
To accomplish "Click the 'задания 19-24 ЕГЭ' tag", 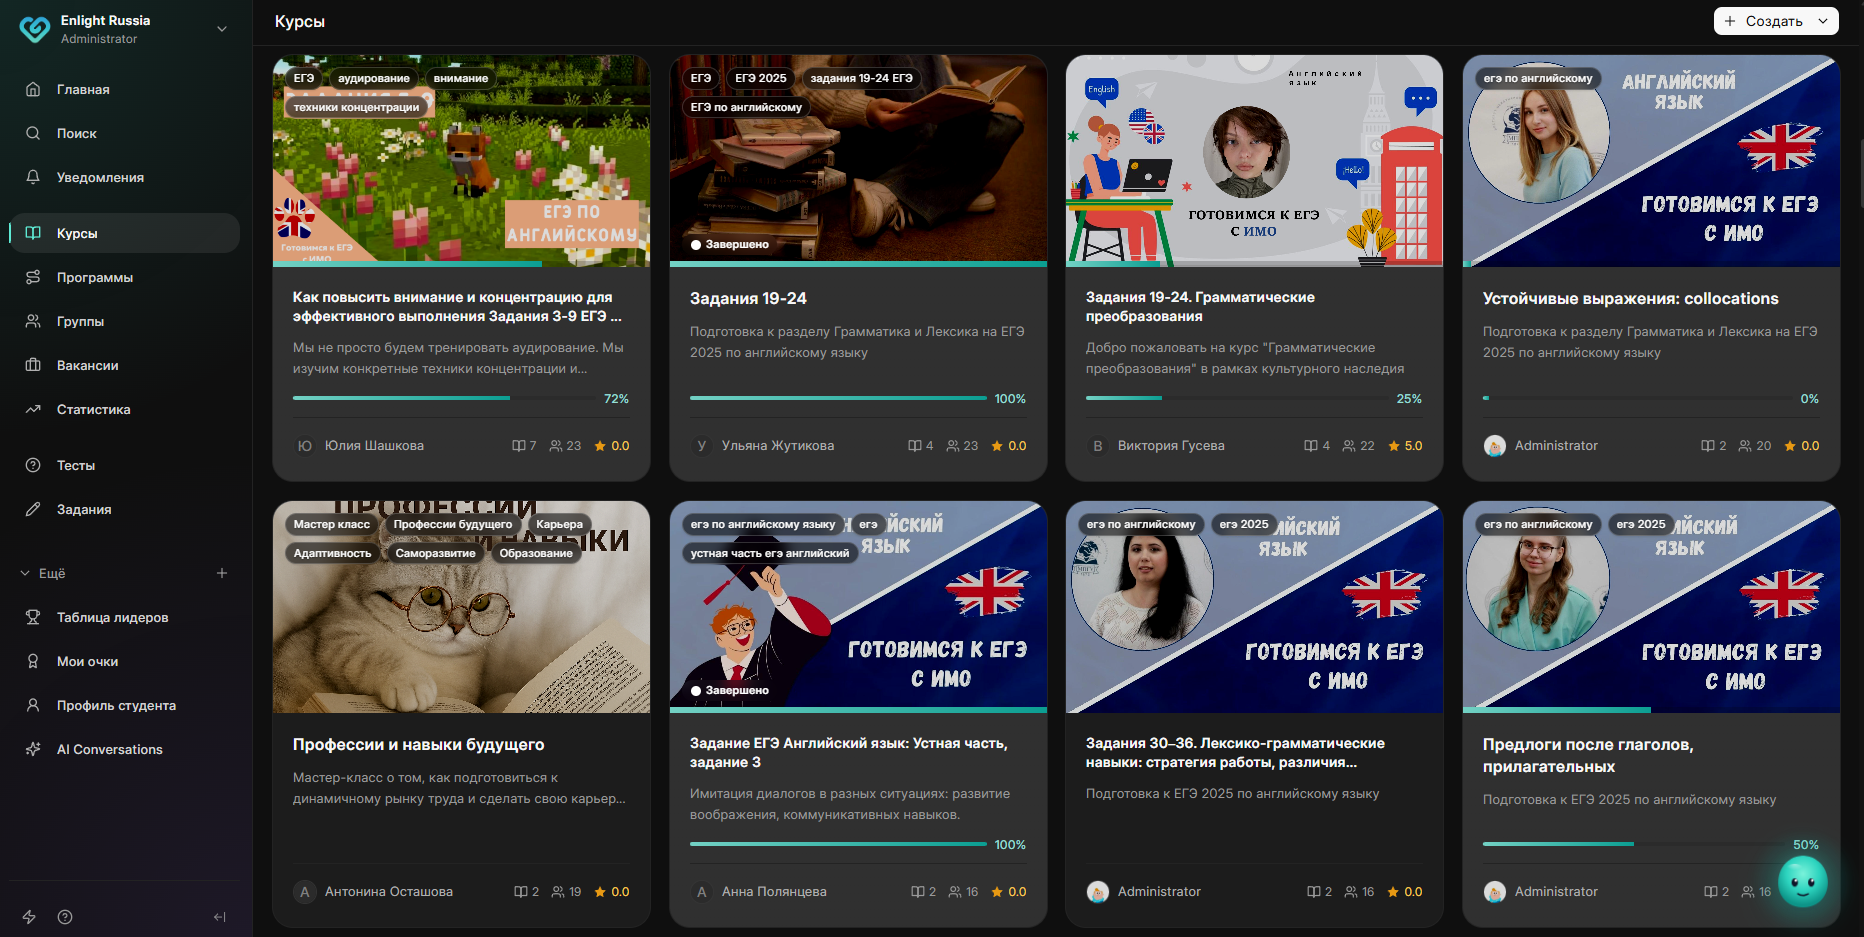I will [861, 78].
